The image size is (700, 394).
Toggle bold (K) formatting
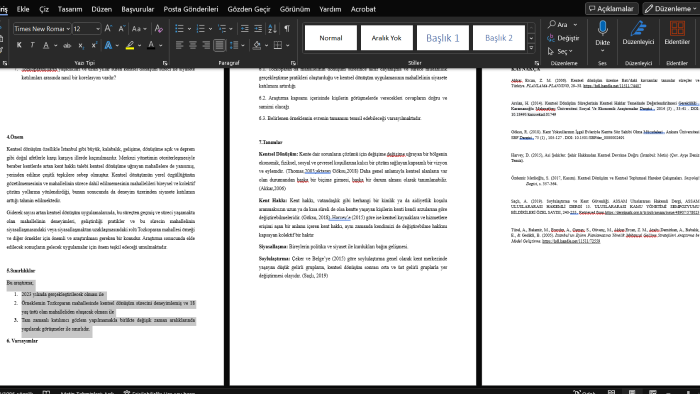(19, 45)
